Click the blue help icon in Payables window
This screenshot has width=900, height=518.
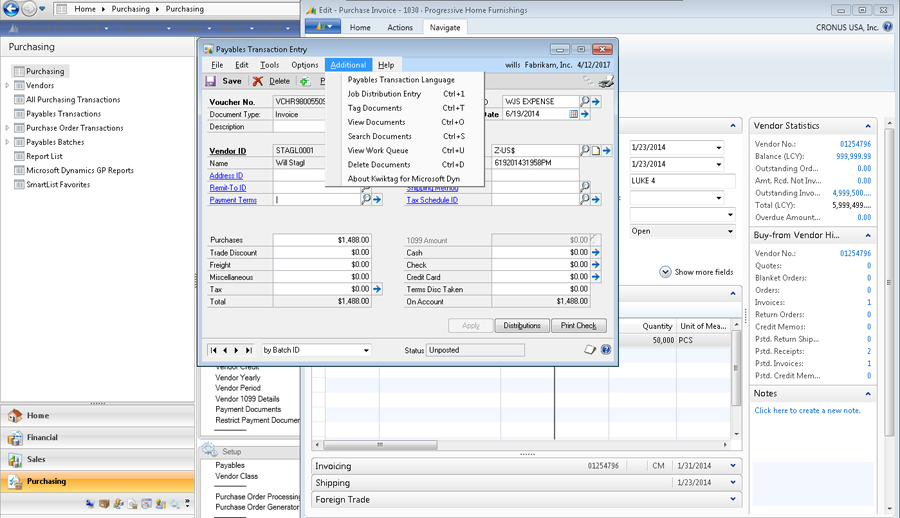(606, 350)
